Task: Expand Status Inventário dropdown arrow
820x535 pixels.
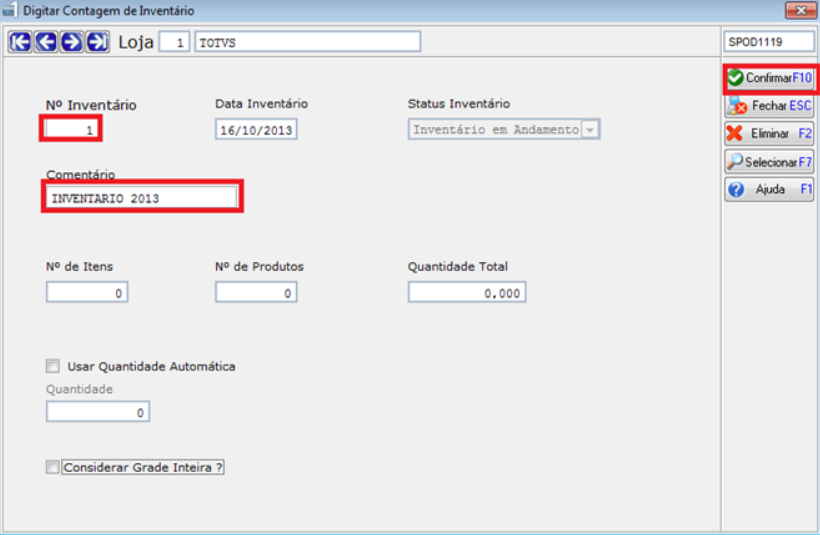Action: click(x=590, y=130)
